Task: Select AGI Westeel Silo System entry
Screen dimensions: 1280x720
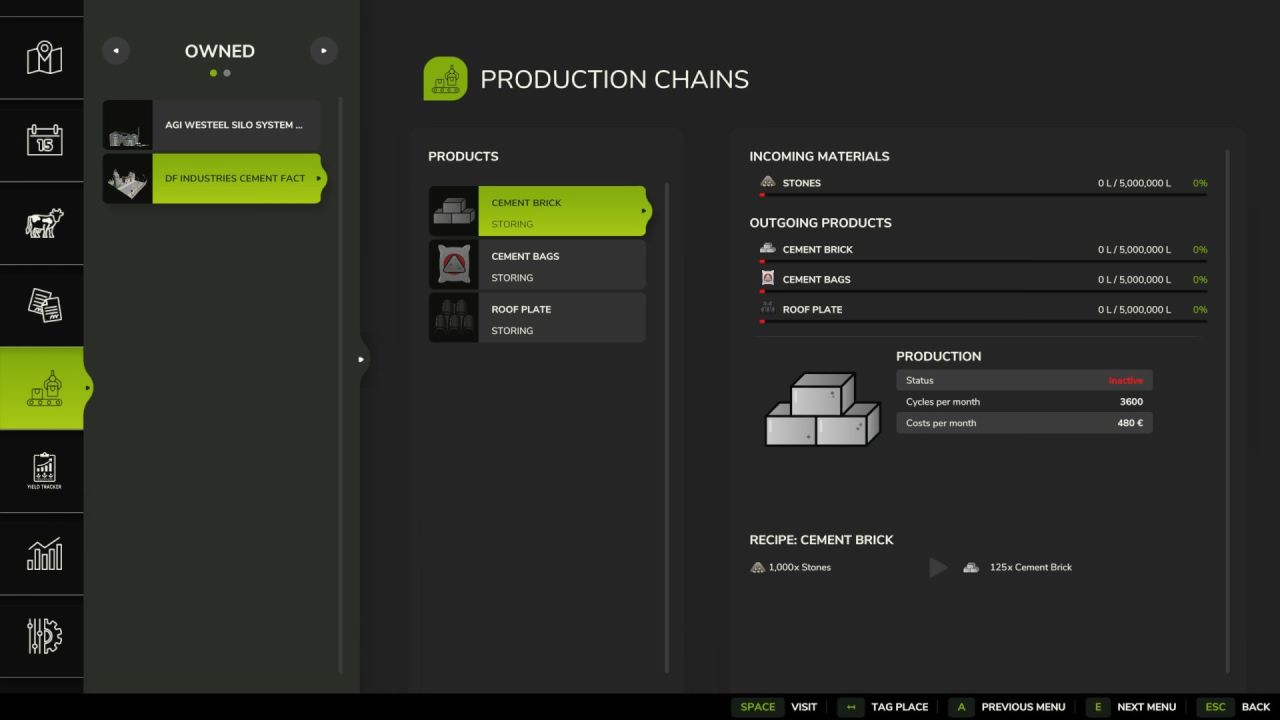Action: [212, 125]
